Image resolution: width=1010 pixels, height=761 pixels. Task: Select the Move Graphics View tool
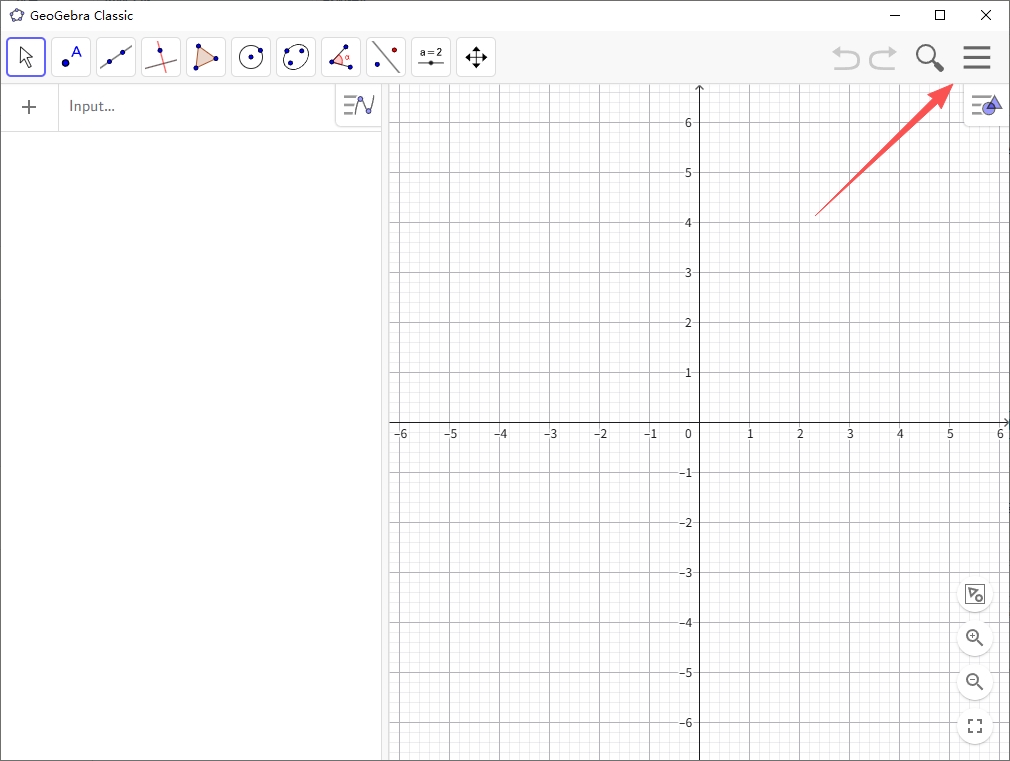coord(476,57)
